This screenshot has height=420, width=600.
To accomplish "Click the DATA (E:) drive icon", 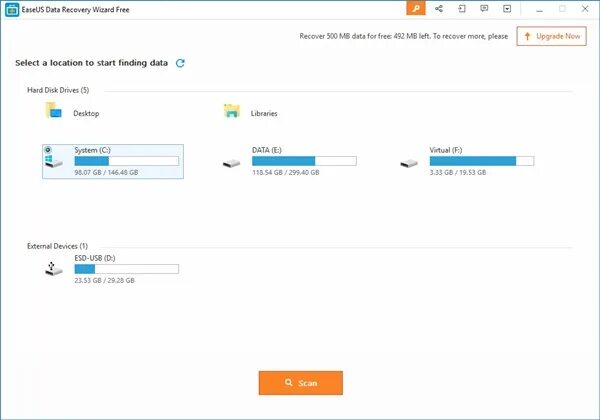I will pos(232,164).
